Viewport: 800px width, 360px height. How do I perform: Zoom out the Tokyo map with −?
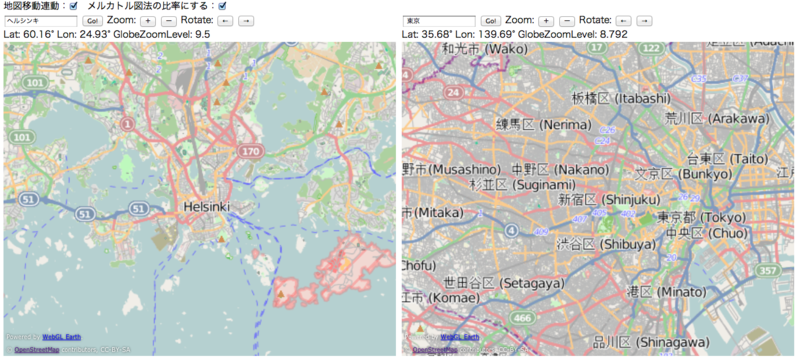[567, 21]
